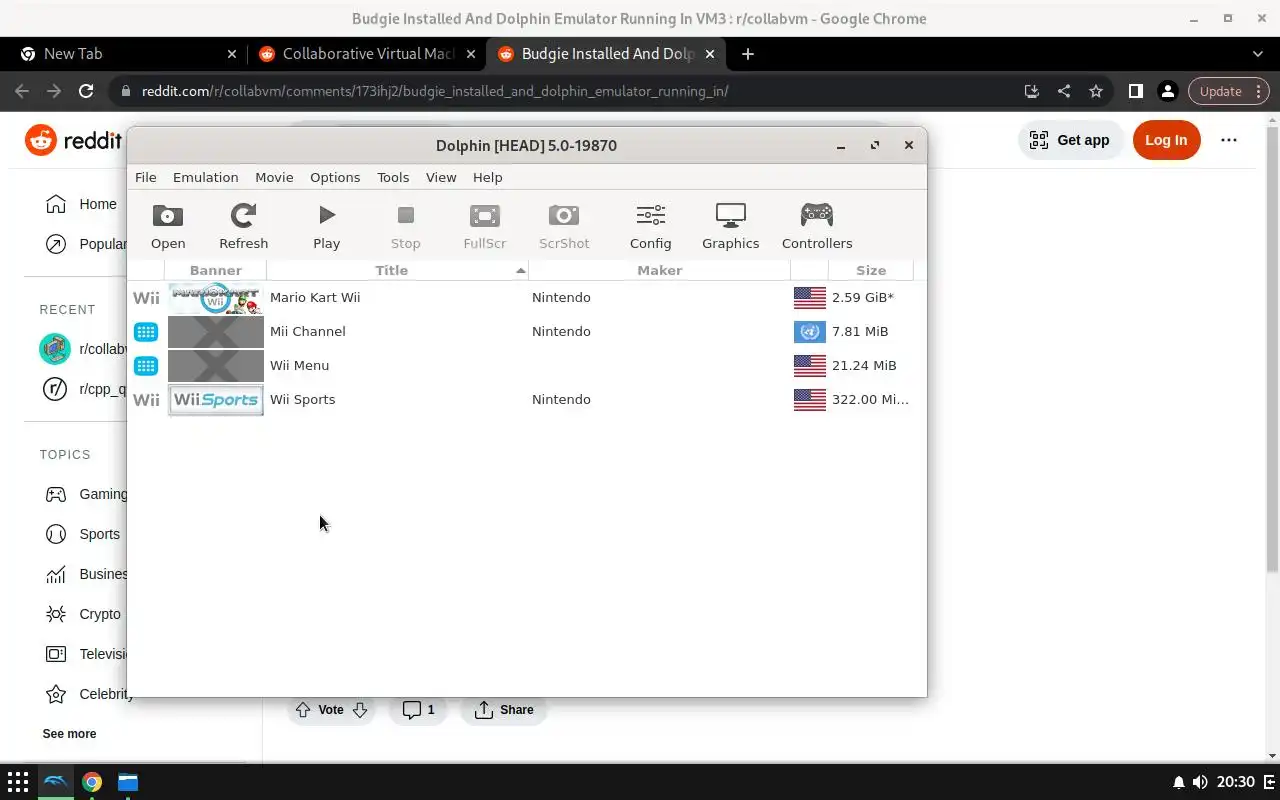Open the Tools menu

(393, 177)
